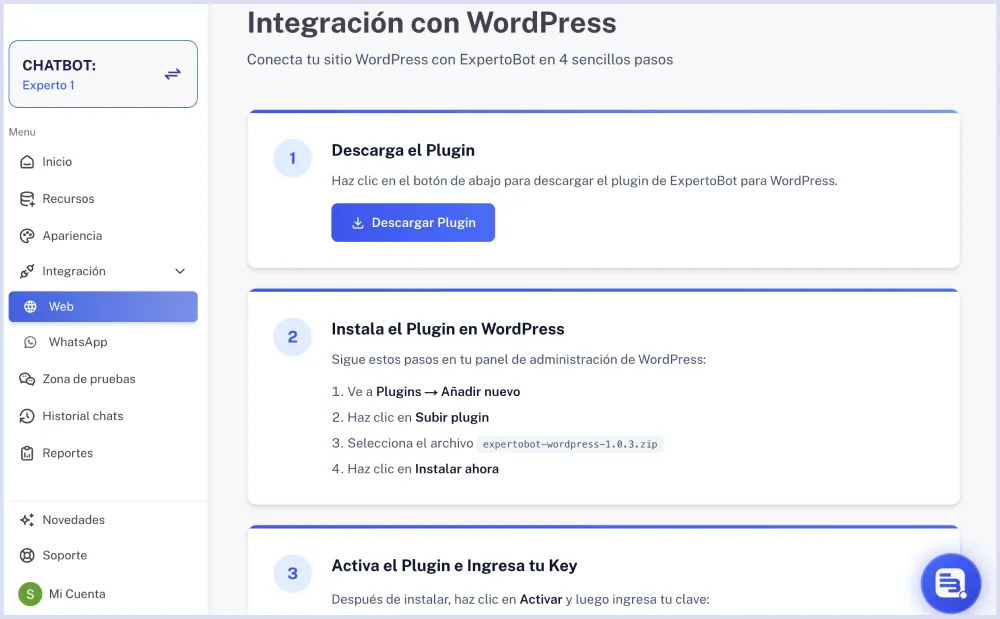Click the Historial chats clock icon

[x=27, y=416]
